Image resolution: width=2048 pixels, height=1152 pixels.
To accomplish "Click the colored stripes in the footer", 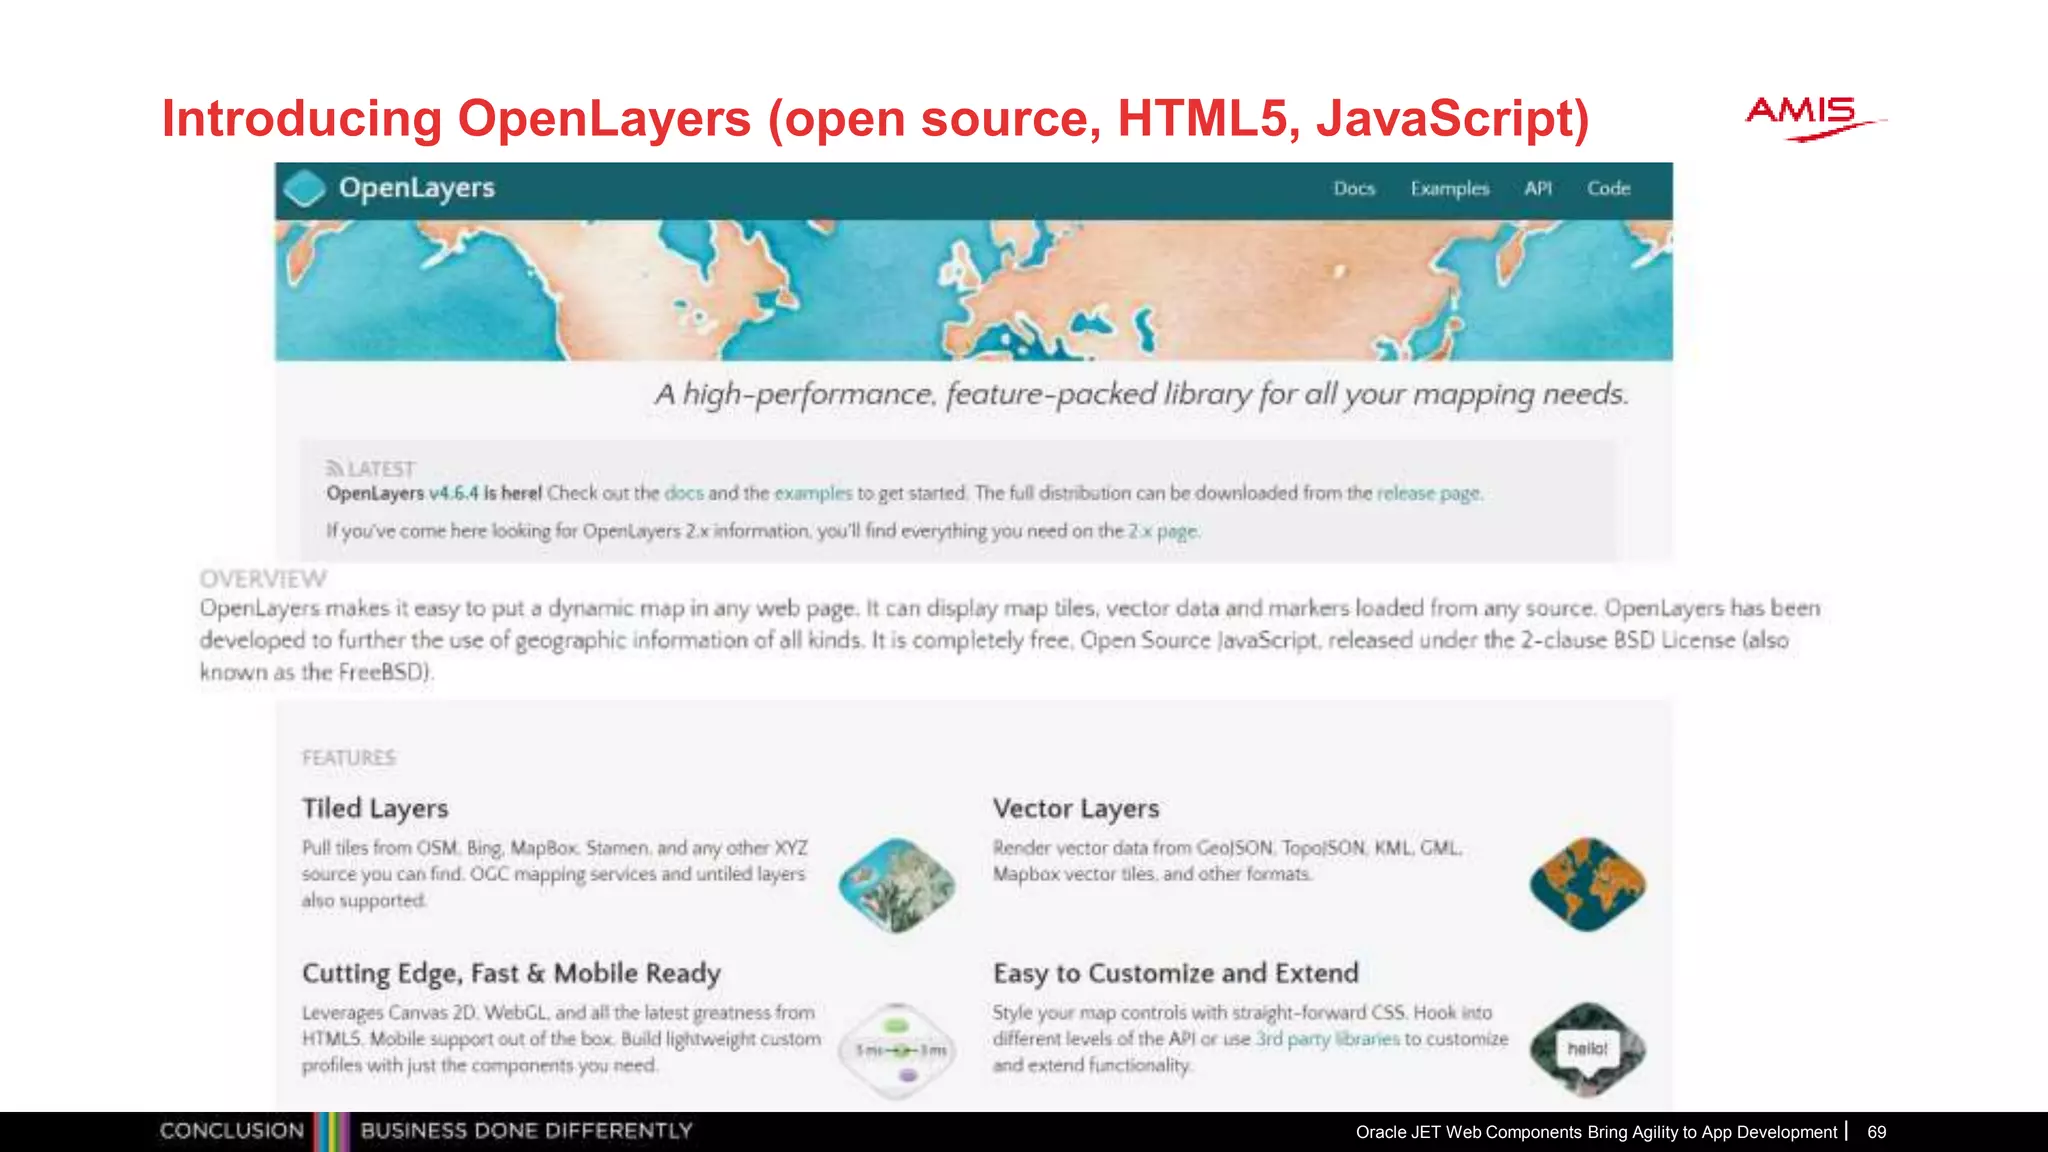I will [x=332, y=1132].
